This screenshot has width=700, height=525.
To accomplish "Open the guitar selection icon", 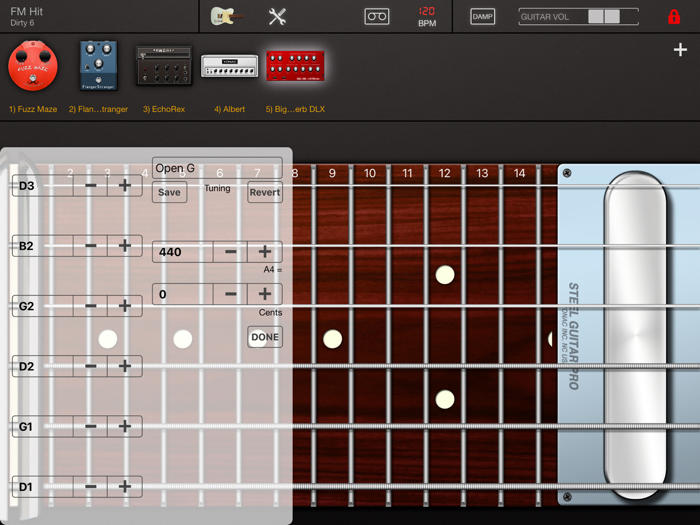I will coord(226,17).
